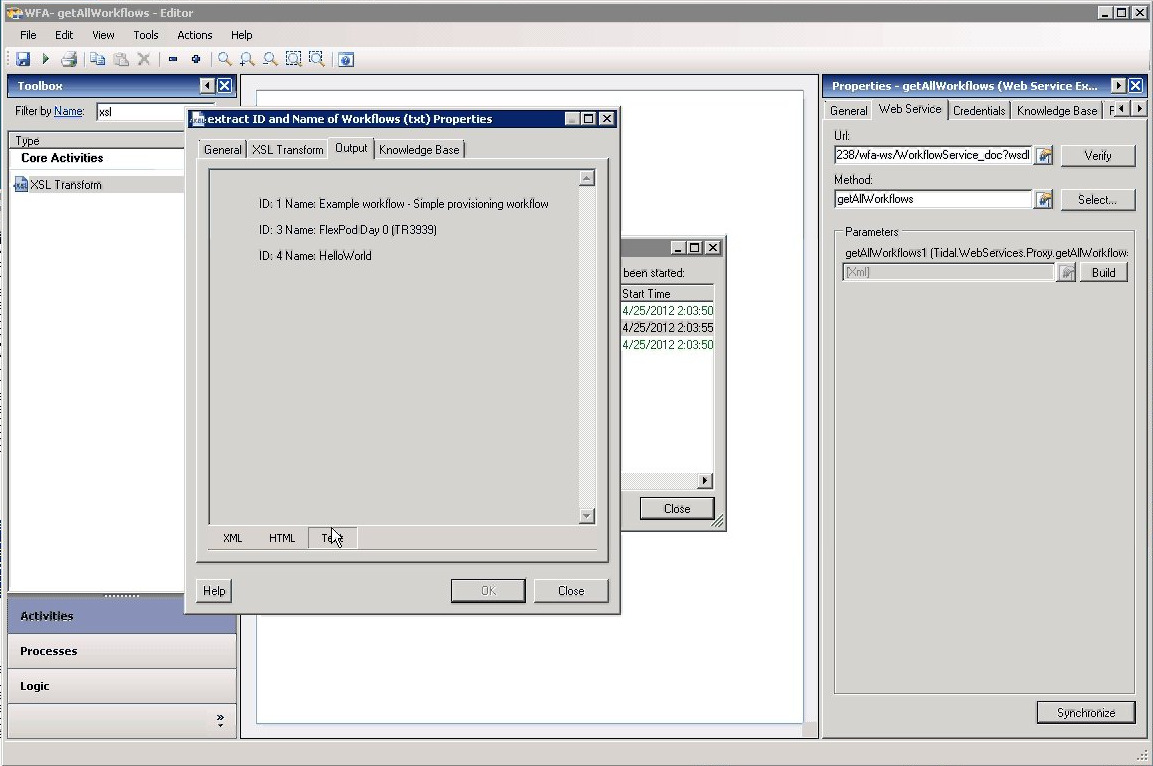Open the Actions menu
Image resolution: width=1153 pixels, height=766 pixels.
coord(195,35)
